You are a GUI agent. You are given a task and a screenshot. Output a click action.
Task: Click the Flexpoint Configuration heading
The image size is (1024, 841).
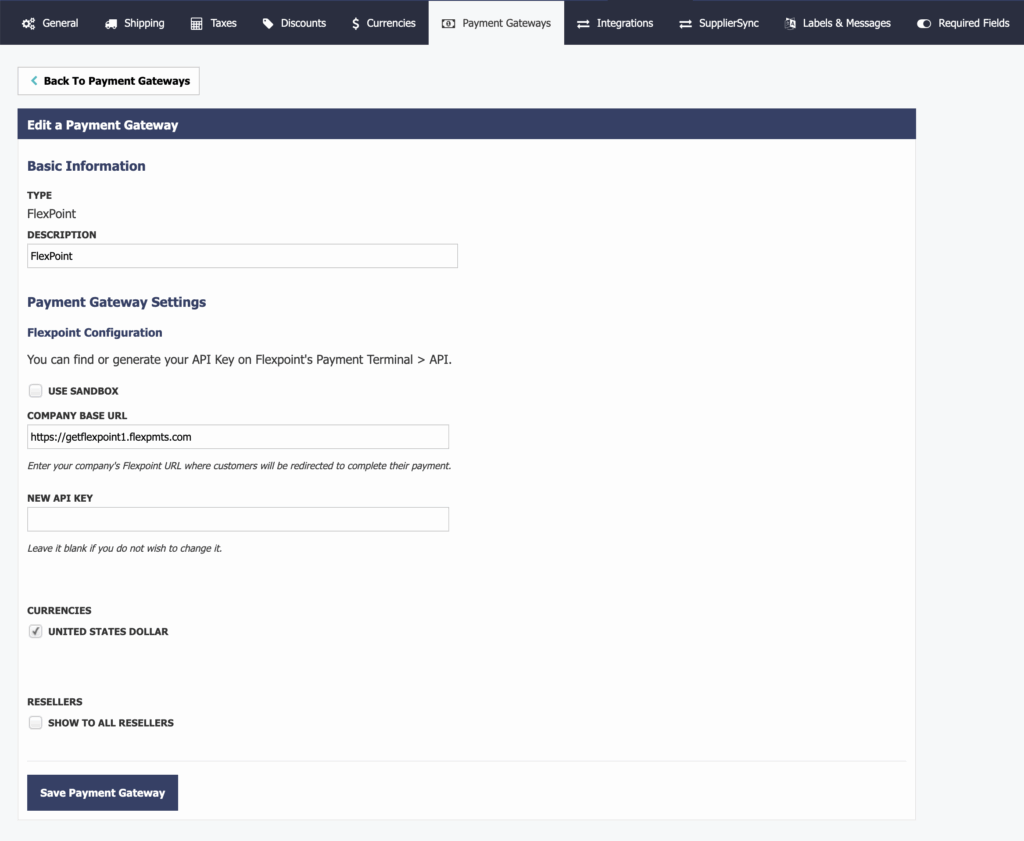coord(95,332)
